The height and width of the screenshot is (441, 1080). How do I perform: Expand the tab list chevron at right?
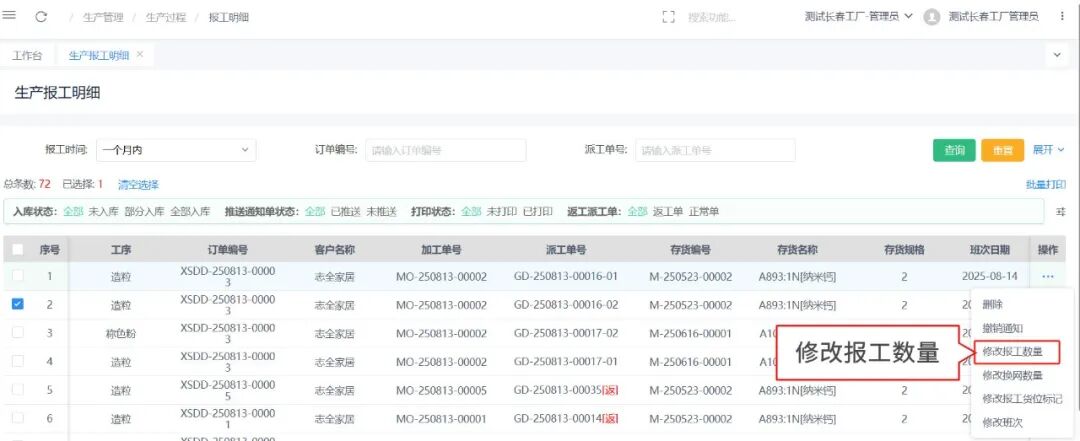(x=1058, y=55)
